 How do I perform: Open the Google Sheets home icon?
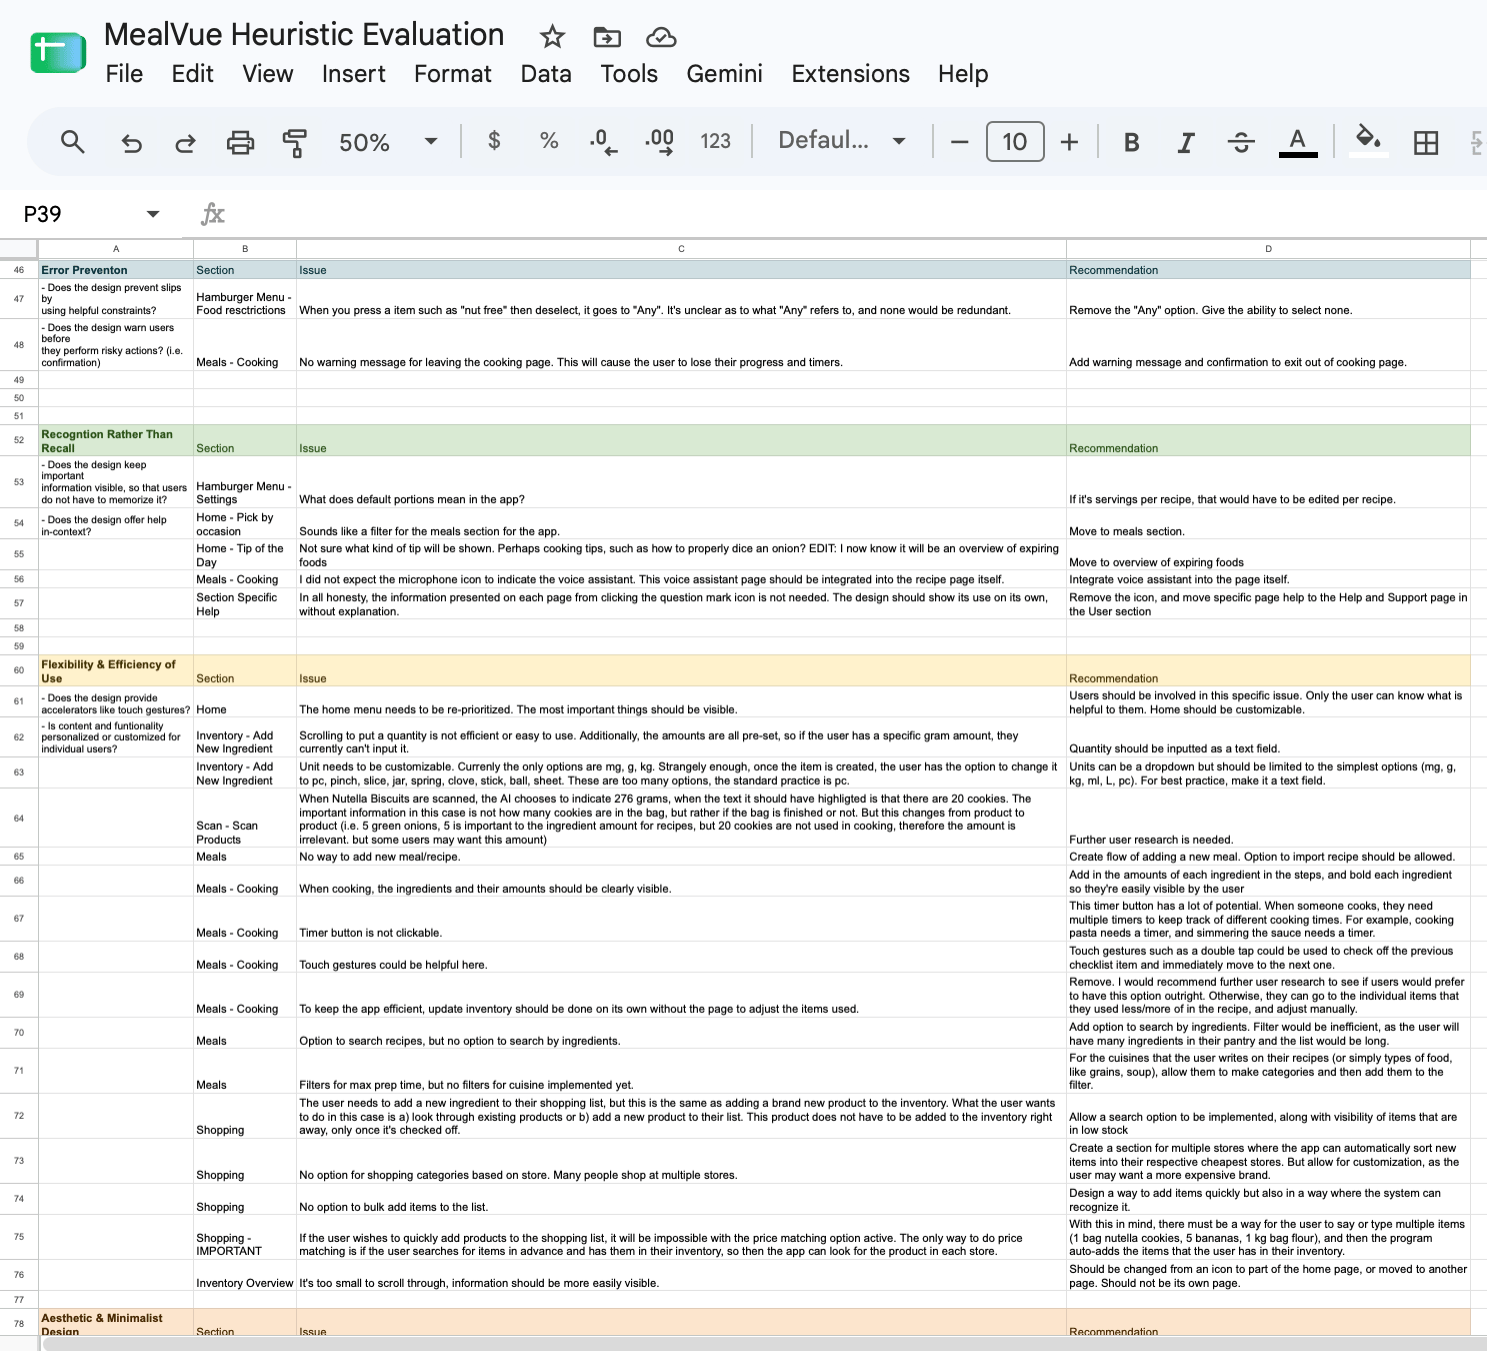point(58,52)
